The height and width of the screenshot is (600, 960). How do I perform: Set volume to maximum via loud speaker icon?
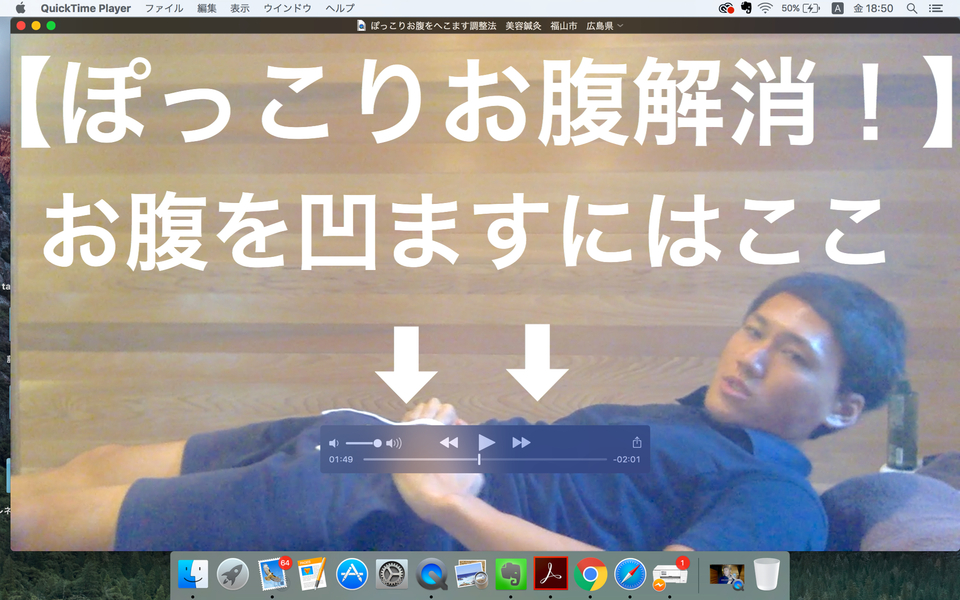[394, 443]
